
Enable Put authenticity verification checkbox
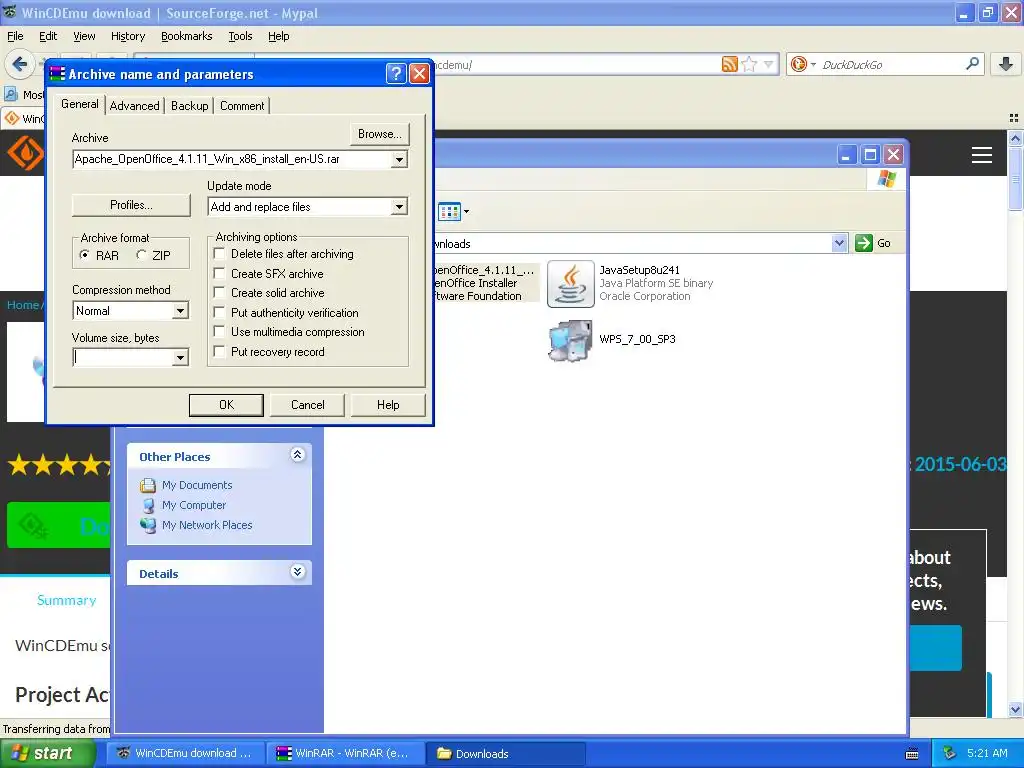click(x=219, y=312)
